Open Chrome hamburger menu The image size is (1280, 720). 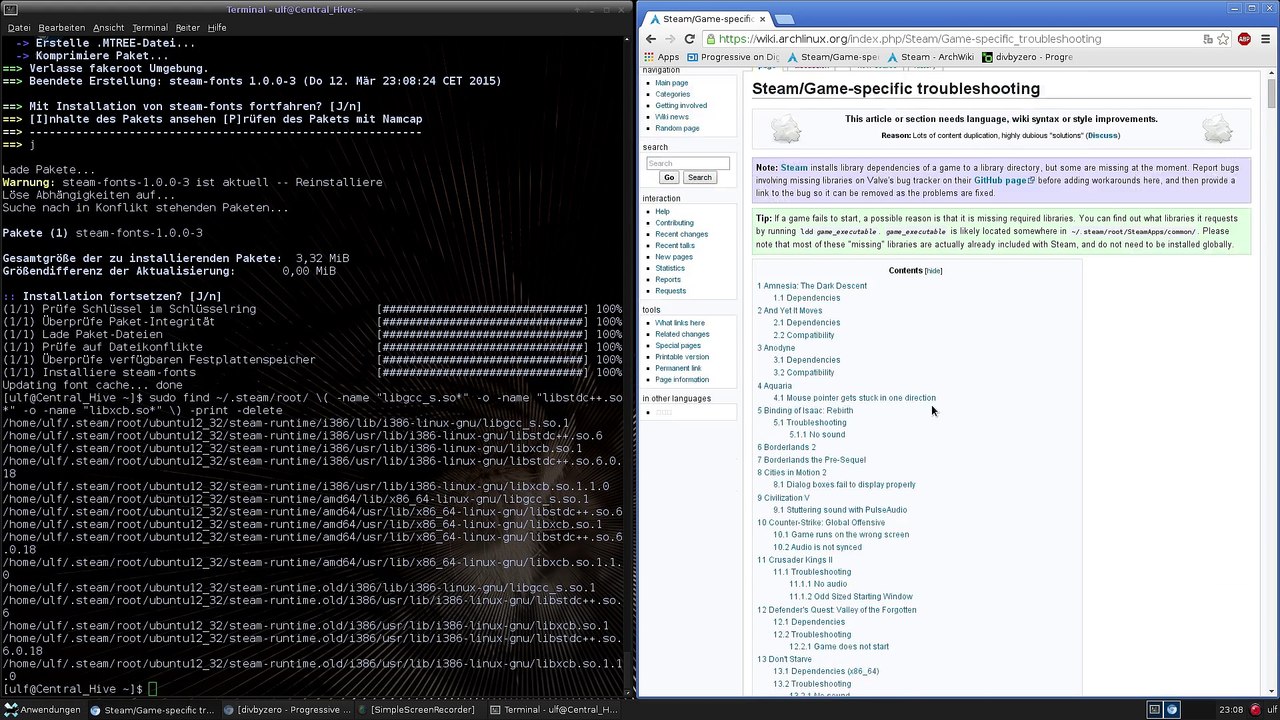(x=1265, y=39)
